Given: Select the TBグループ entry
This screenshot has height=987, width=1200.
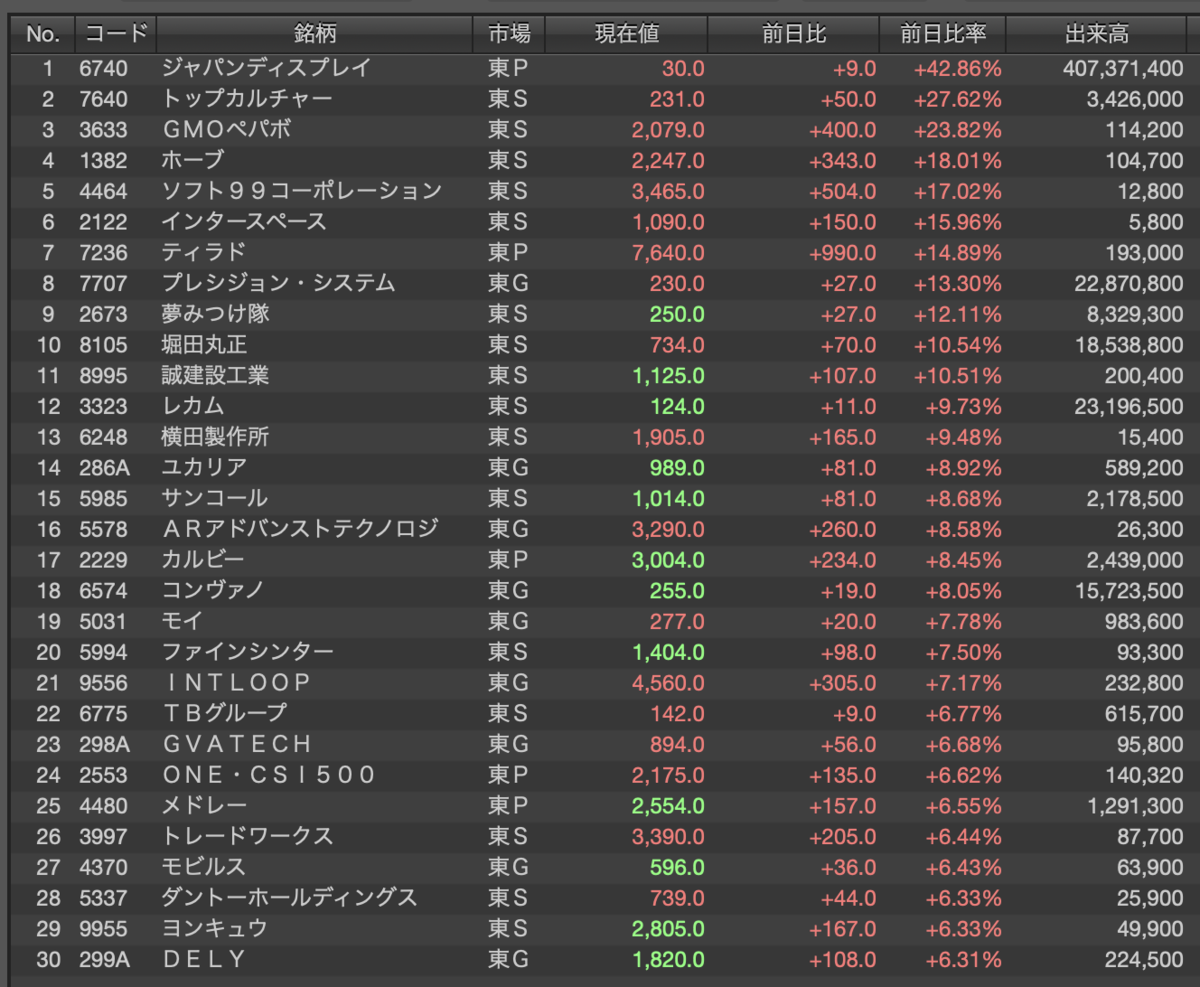Looking at the screenshot, I should [224, 713].
